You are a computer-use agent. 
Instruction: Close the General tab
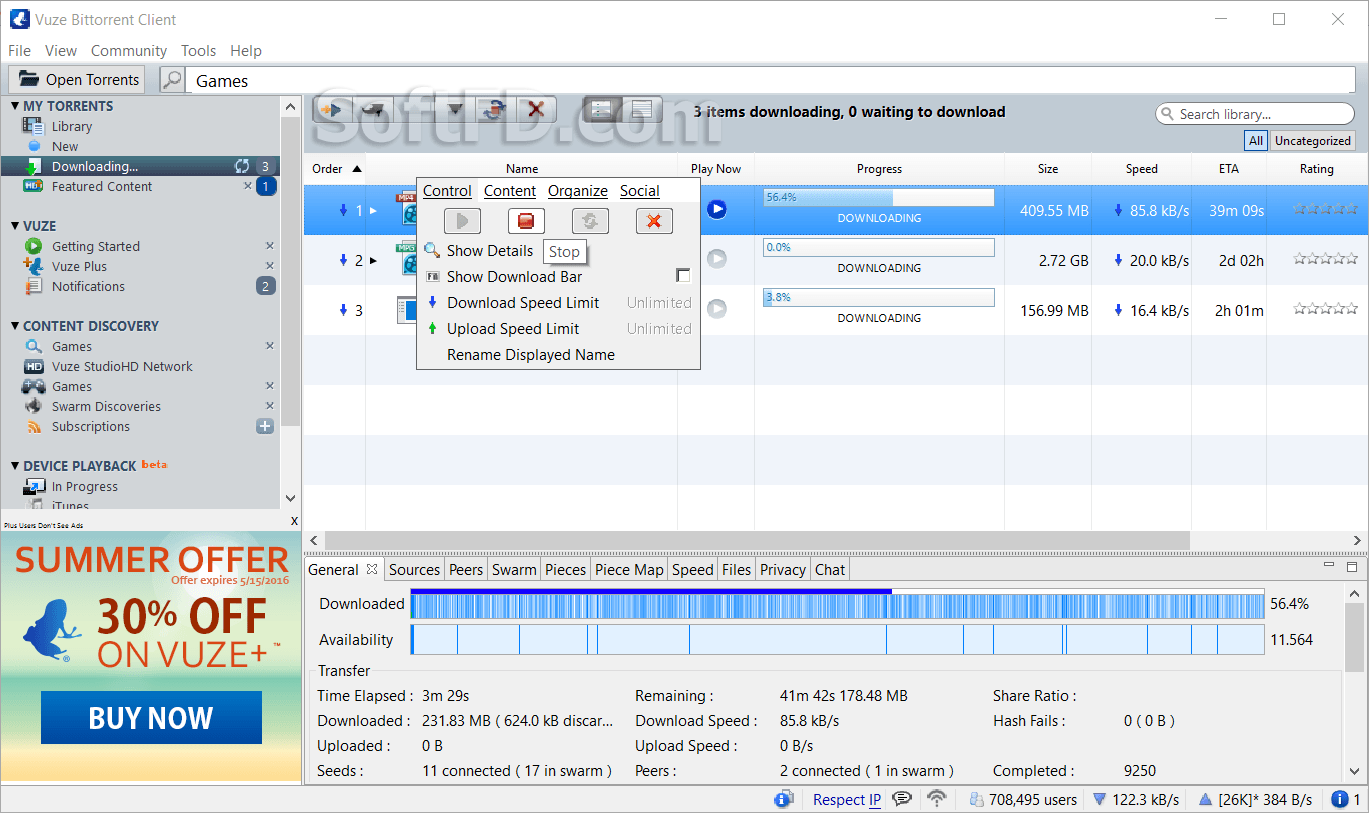tap(372, 569)
